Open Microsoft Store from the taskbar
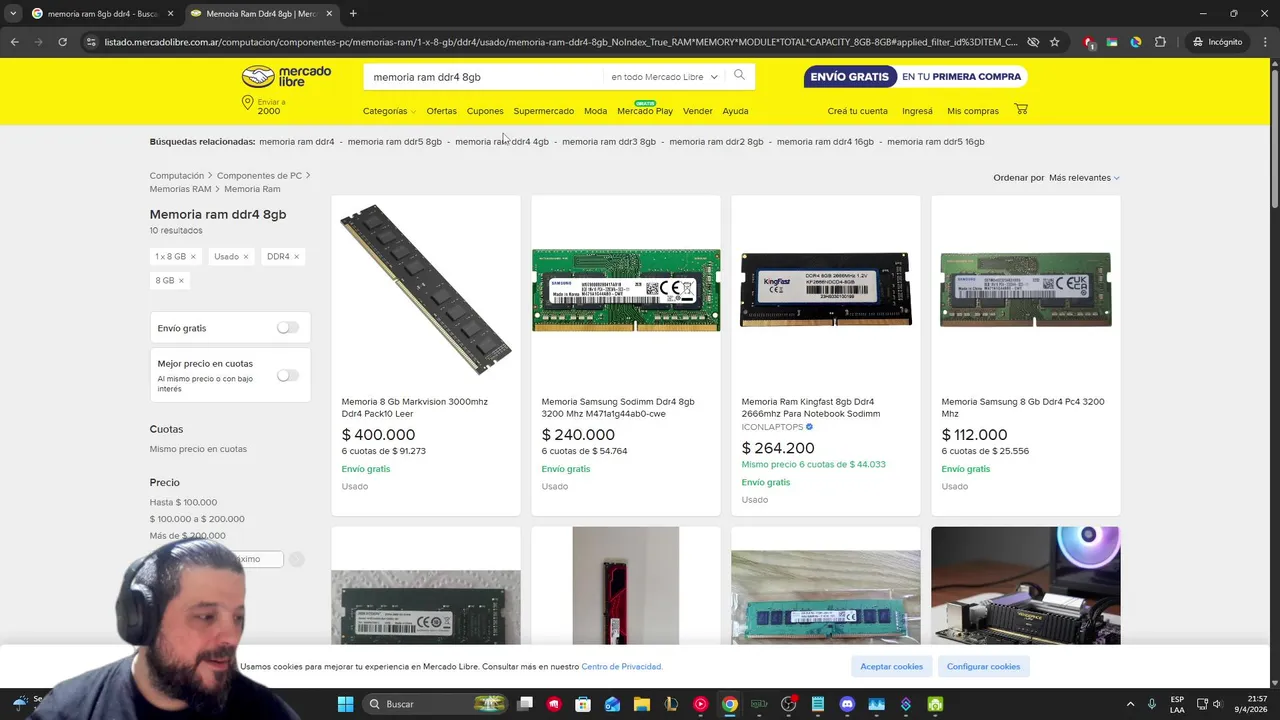The height and width of the screenshot is (720, 1280). (583, 704)
